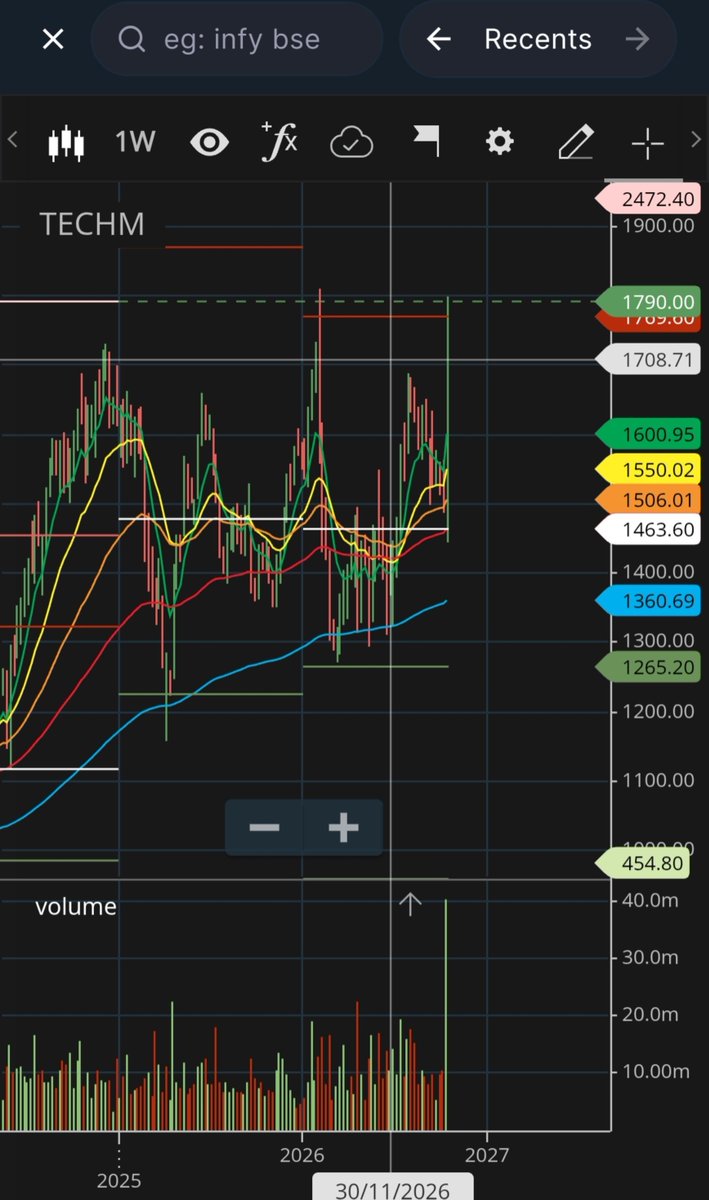Open chart settings gear
This screenshot has height=1200, width=709.
499,142
